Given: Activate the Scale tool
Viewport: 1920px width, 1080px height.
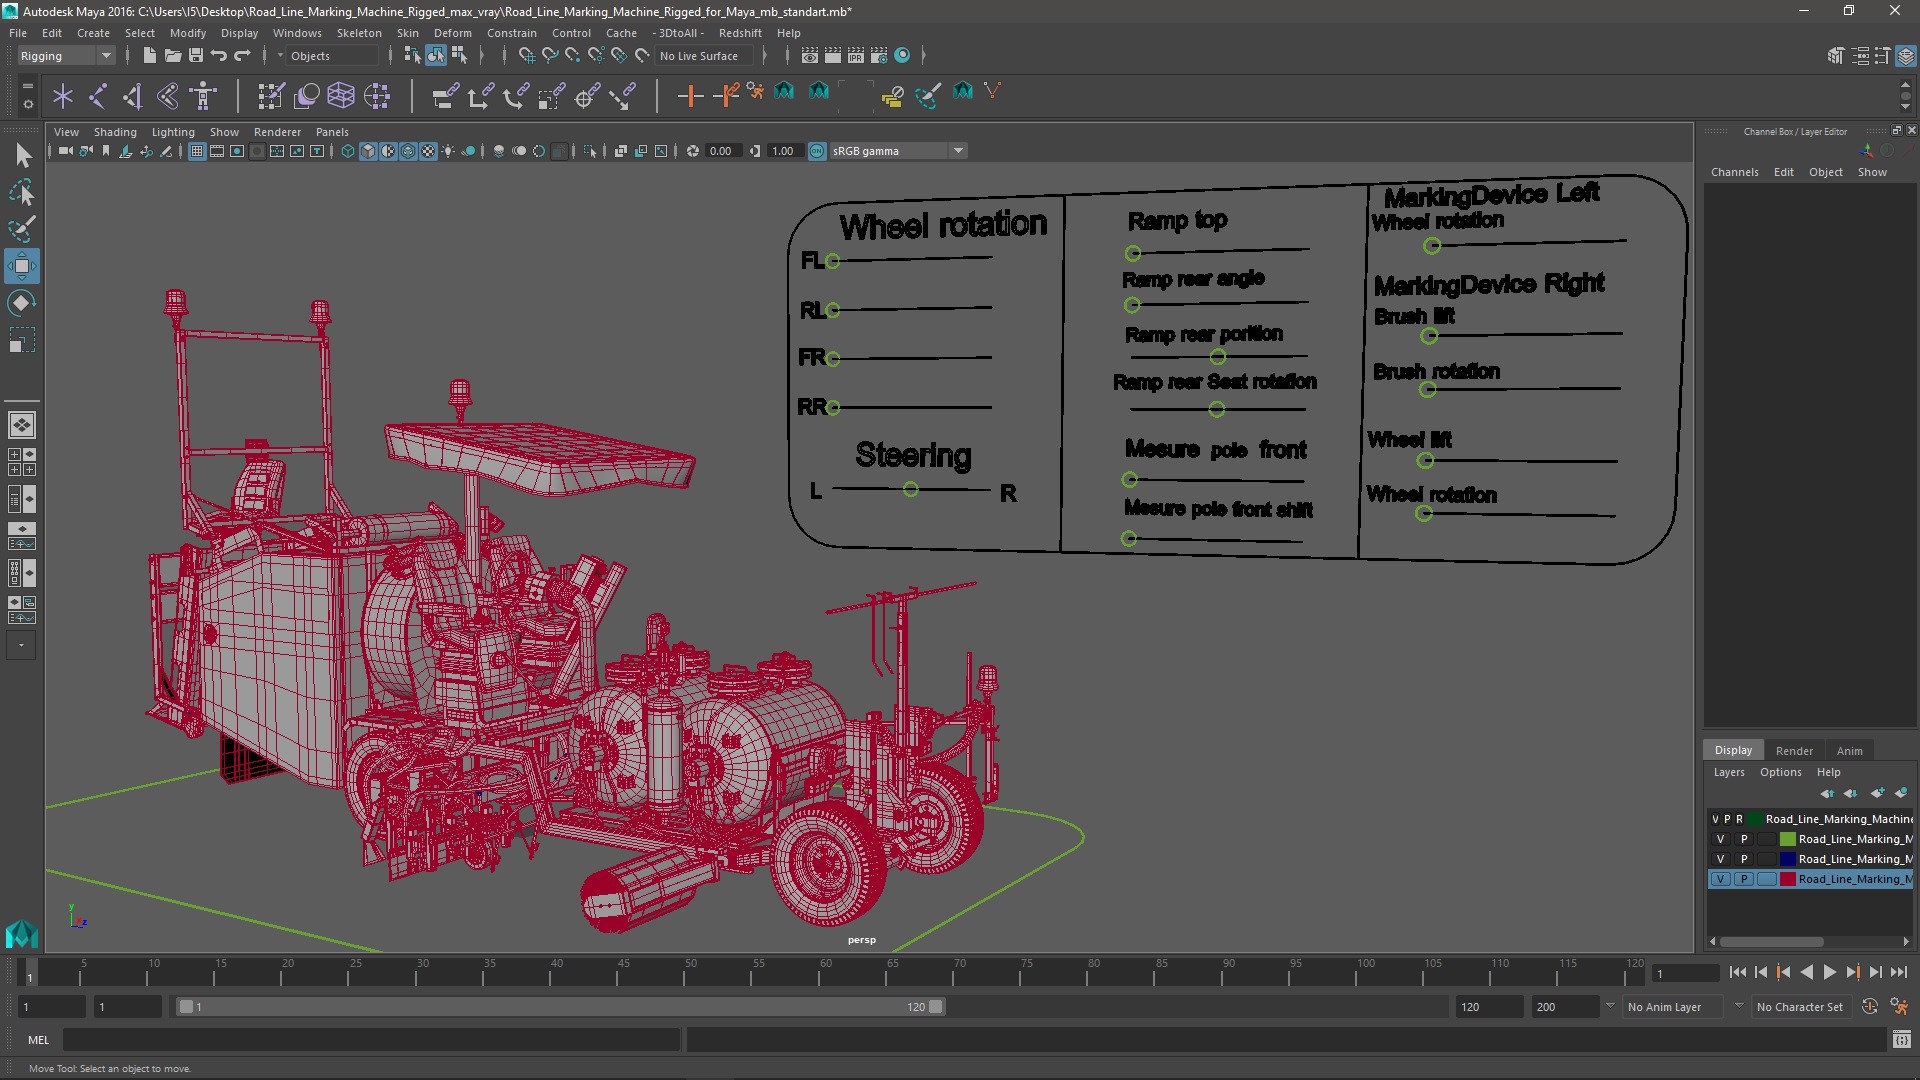Looking at the screenshot, I should click(x=22, y=340).
